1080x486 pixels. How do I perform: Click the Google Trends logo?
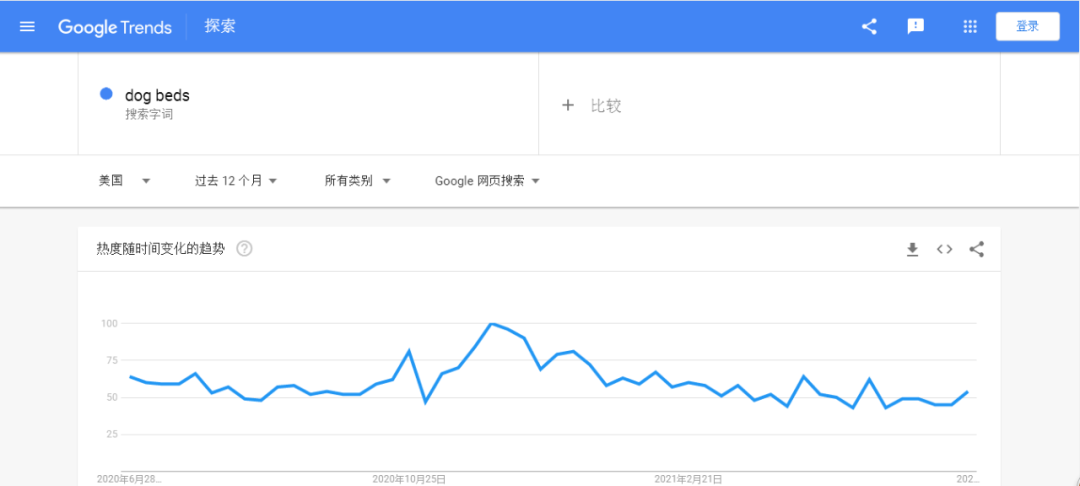(x=115, y=27)
